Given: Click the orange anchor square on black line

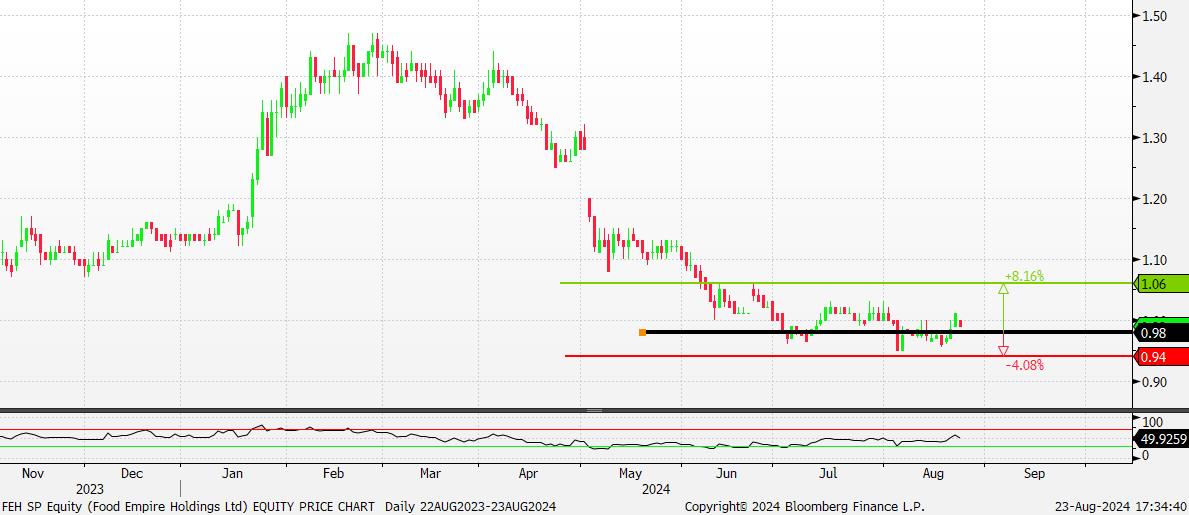Looking at the screenshot, I should pos(642,332).
